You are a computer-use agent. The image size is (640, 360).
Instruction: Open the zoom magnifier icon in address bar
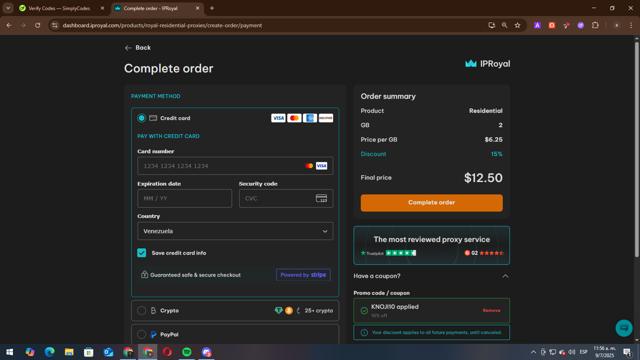click(504, 25)
